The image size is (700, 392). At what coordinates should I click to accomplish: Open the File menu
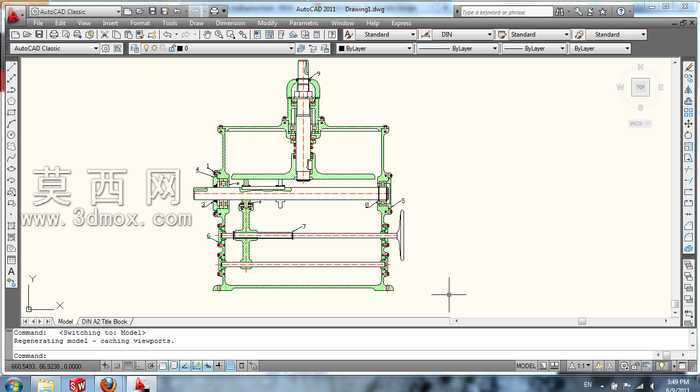pyautogui.click(x=38, y=23)
